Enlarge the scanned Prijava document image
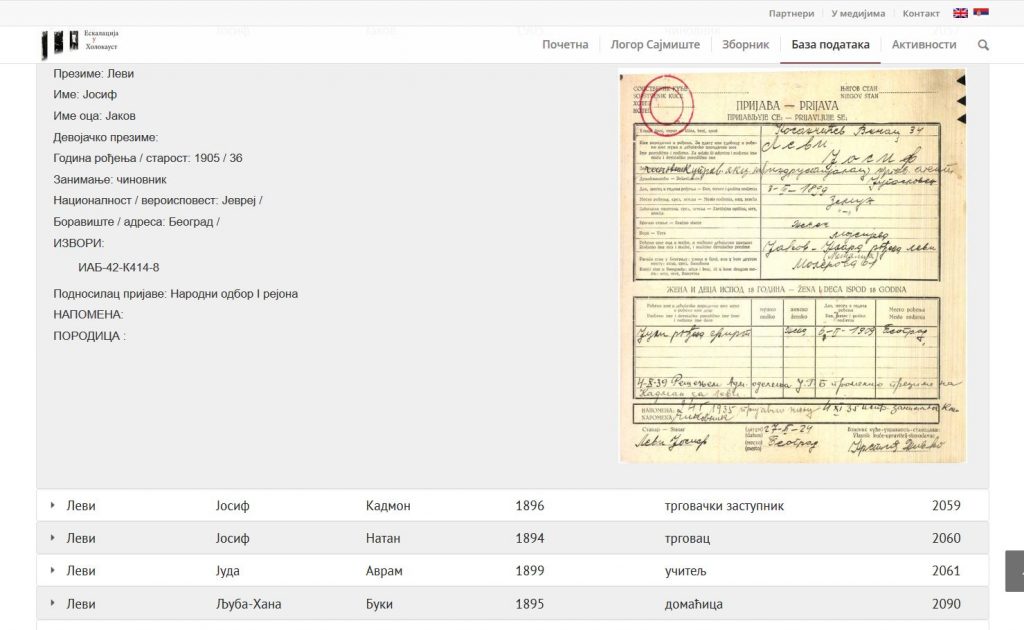This screenshot has height=630, width=1024. pos(791,265)
